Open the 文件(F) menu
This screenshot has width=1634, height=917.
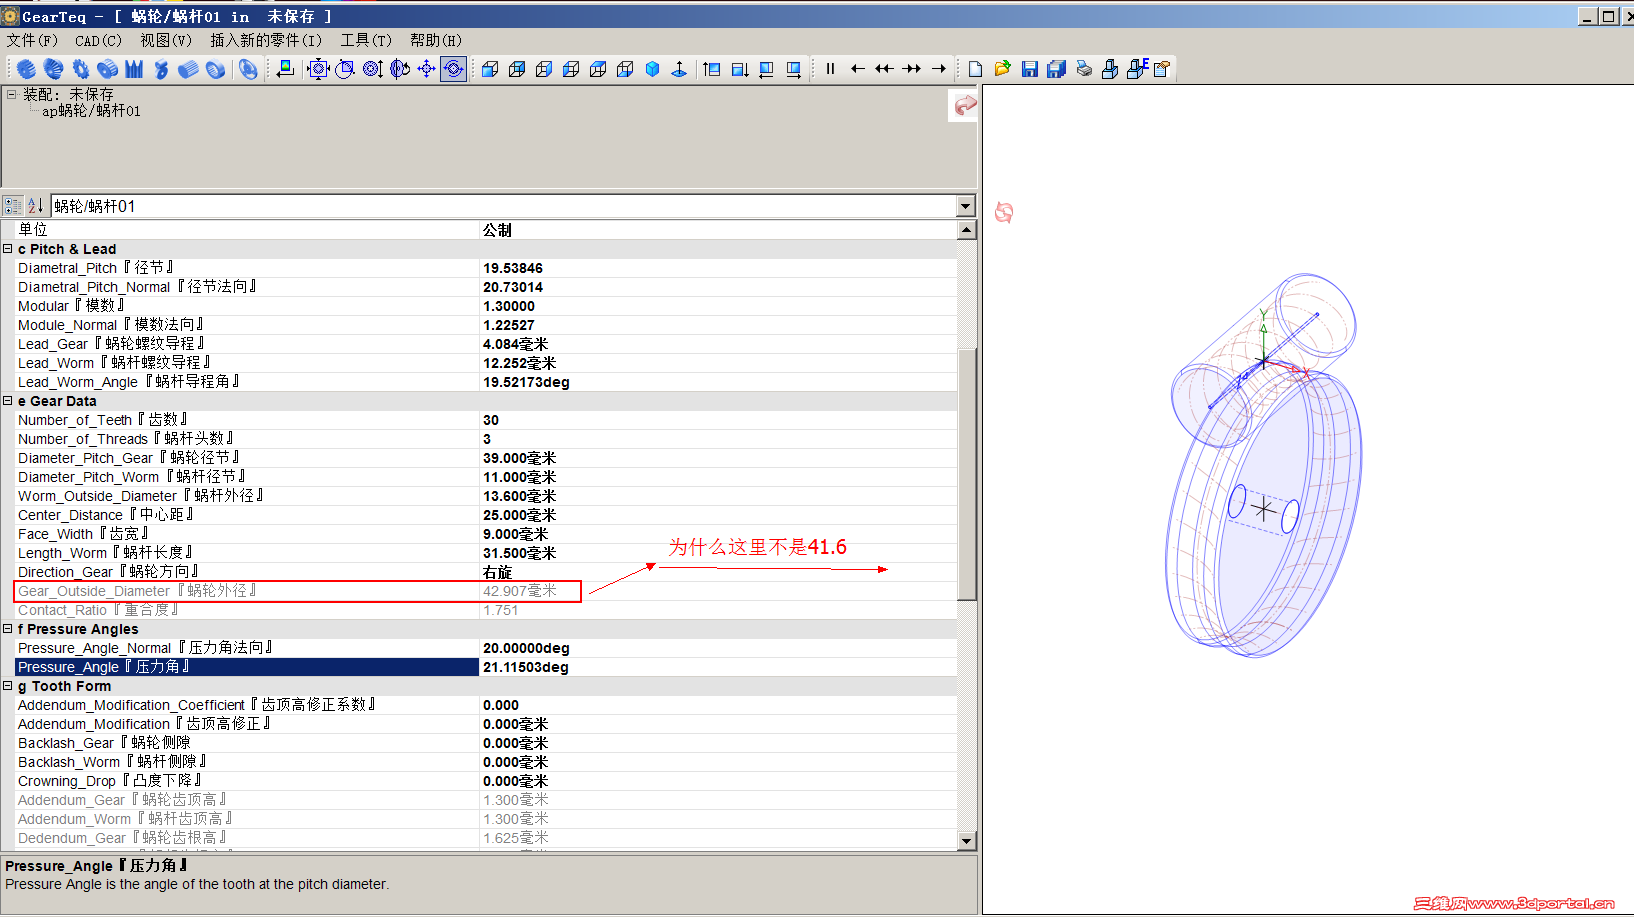tap(32, 41)
